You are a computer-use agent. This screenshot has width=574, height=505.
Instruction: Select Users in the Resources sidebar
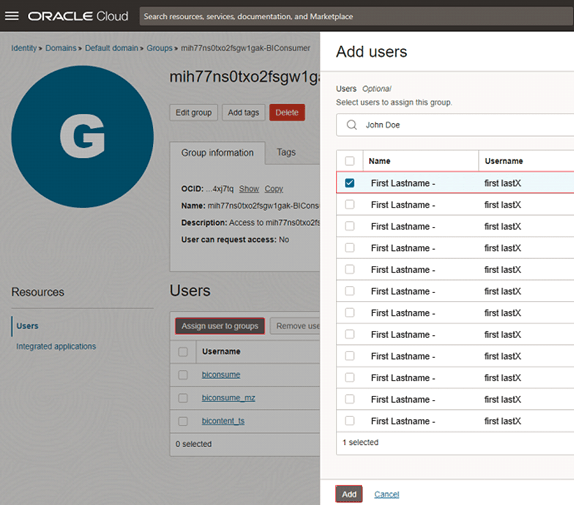(x=27, y=326)
